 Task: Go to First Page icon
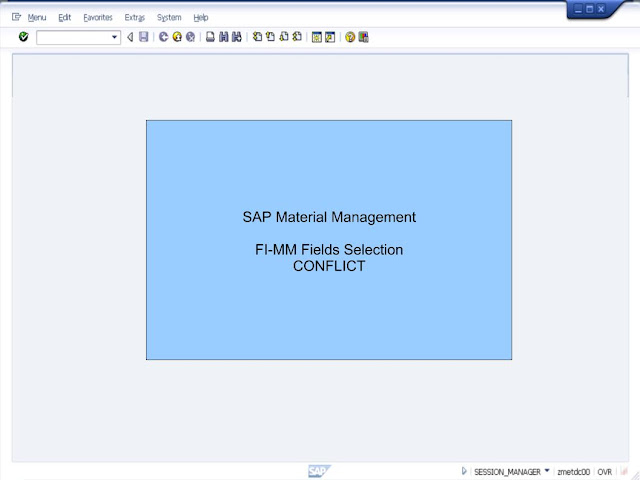pos(257,37)
